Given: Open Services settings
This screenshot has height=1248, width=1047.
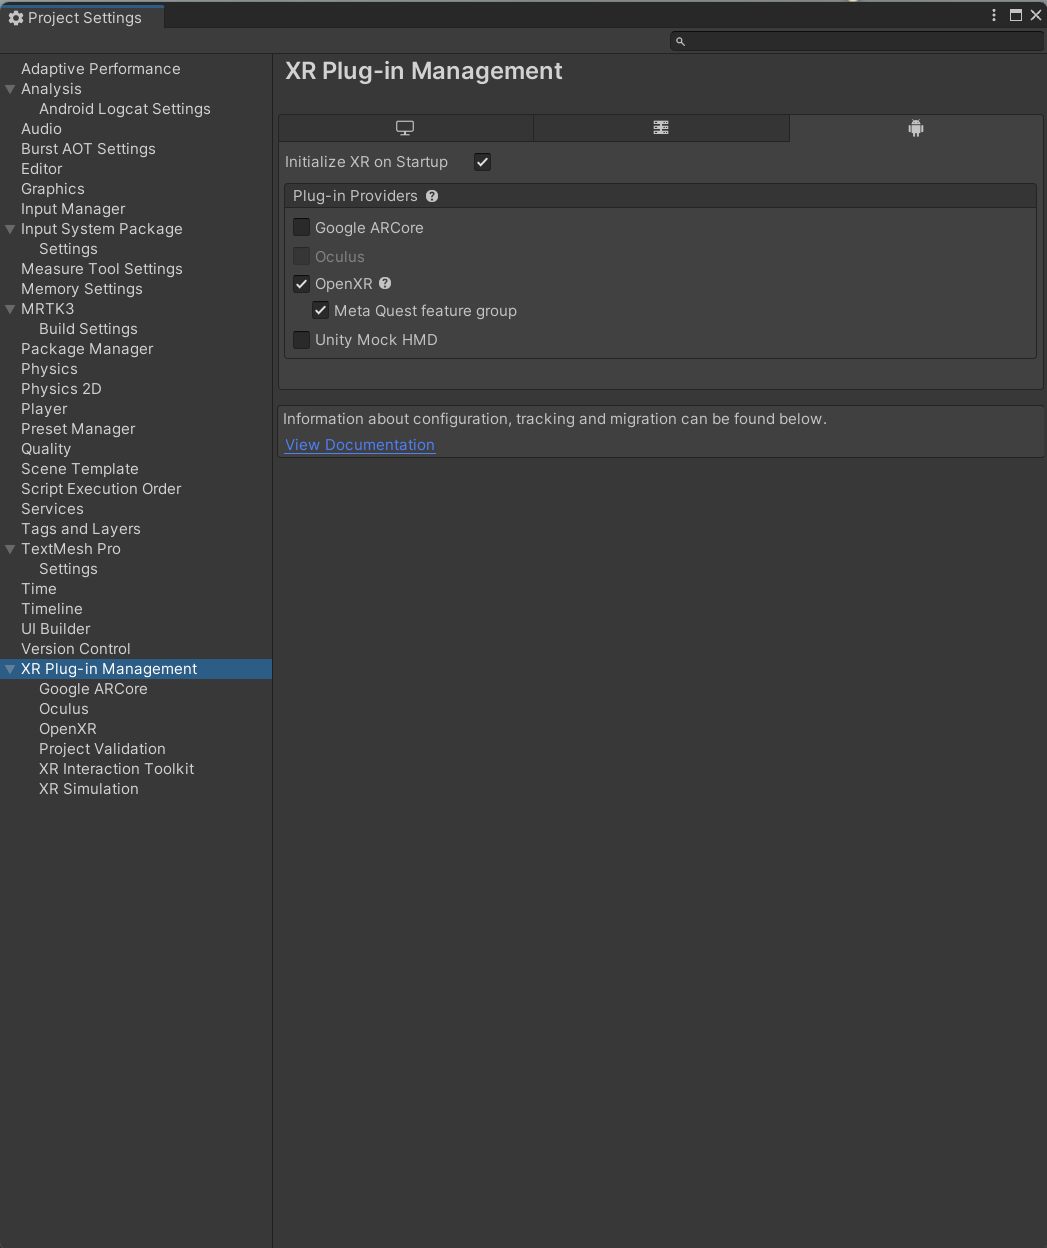Looking at the screenshot, I should pos(52,509).
